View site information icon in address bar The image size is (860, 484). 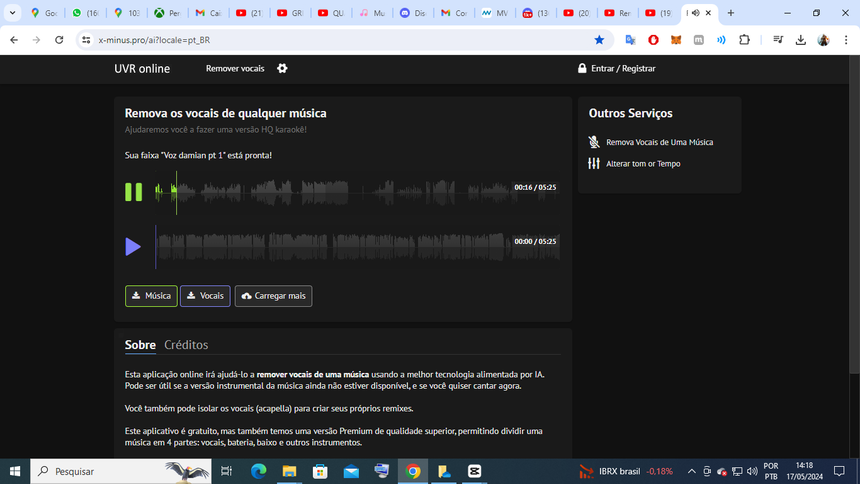pos(86,40)
